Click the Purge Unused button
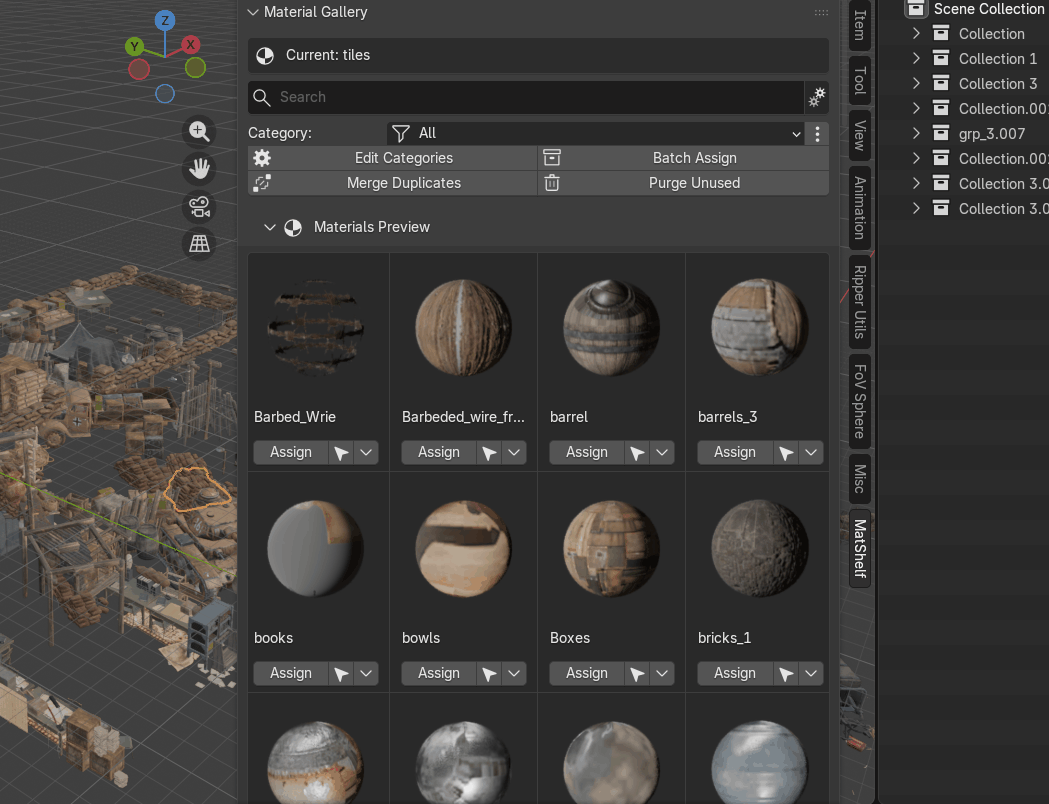The image size is (1049, 804). [x=683, y=183]
